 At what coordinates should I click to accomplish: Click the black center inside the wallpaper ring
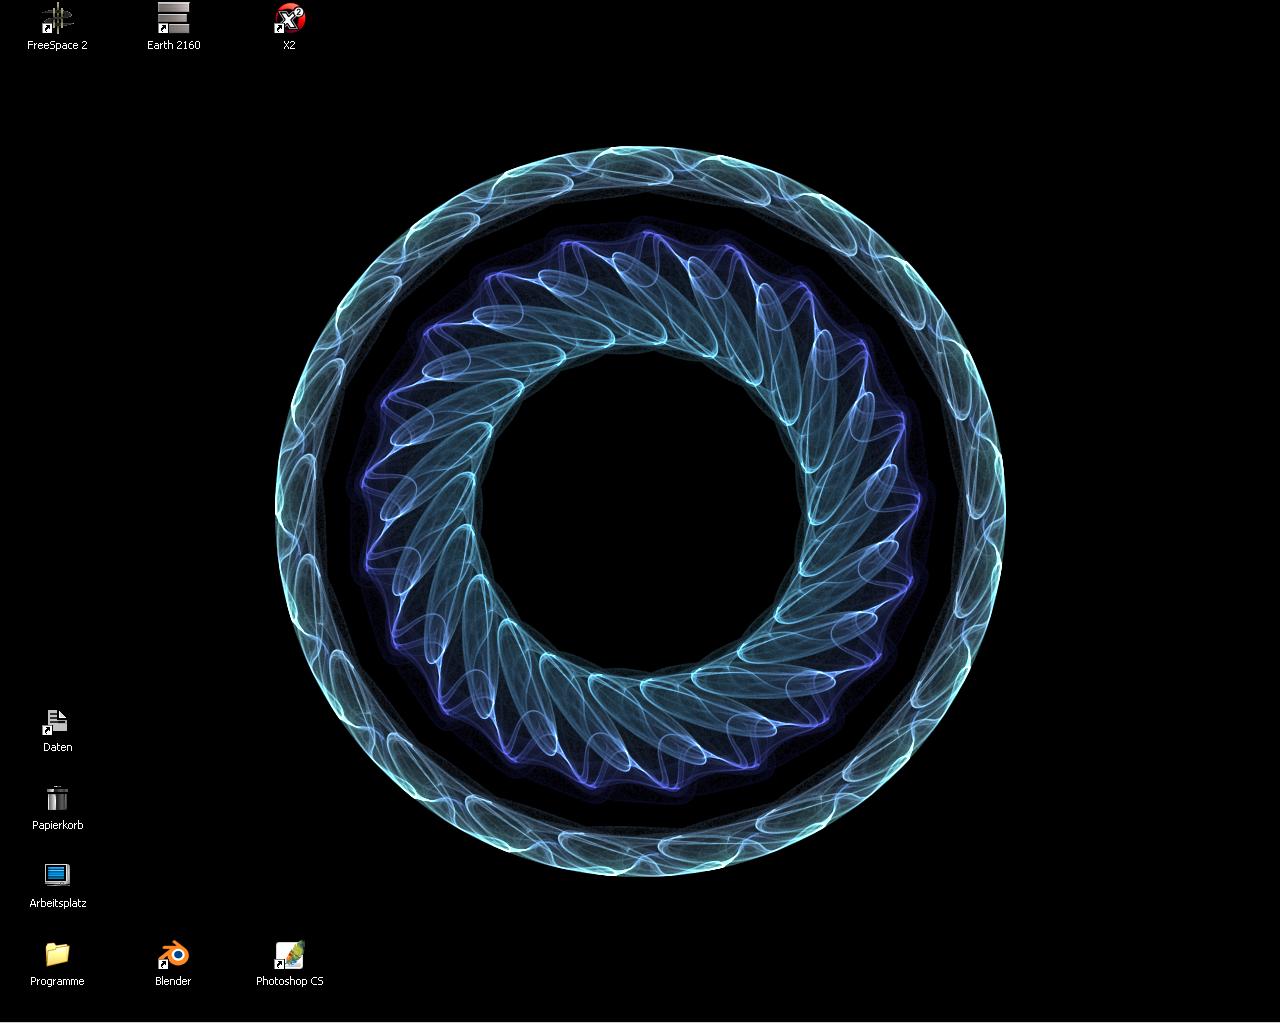640,510
